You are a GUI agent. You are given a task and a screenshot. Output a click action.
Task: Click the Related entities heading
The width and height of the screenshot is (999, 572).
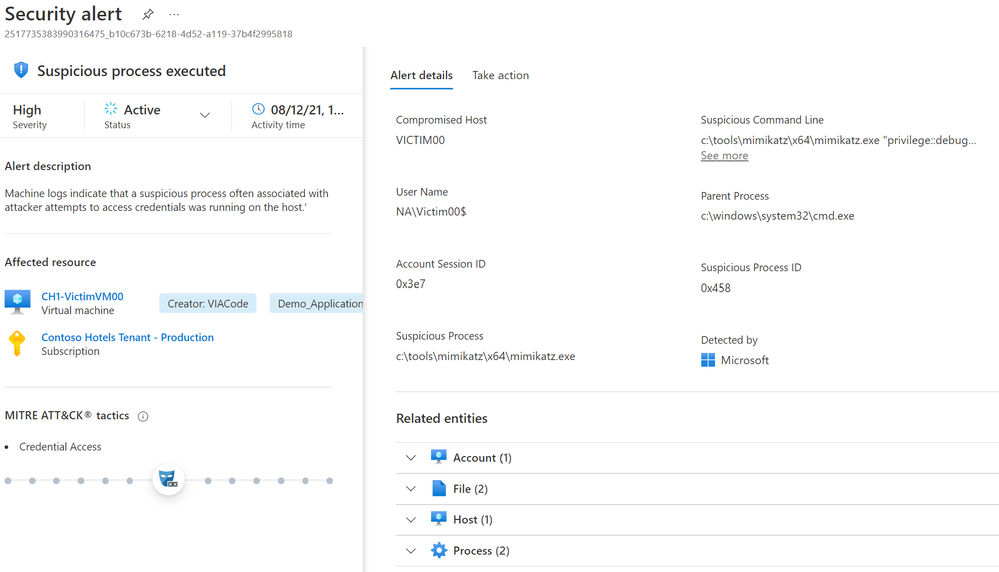(x=442, y=418)
